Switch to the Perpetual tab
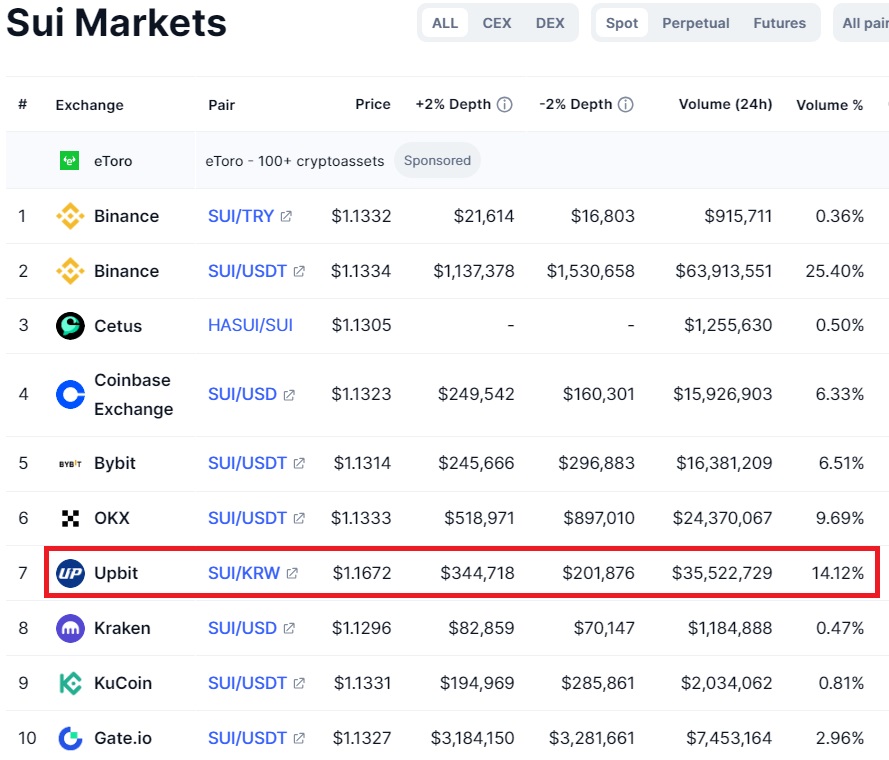This screenshot has width=889, height=760. (696, 23)
